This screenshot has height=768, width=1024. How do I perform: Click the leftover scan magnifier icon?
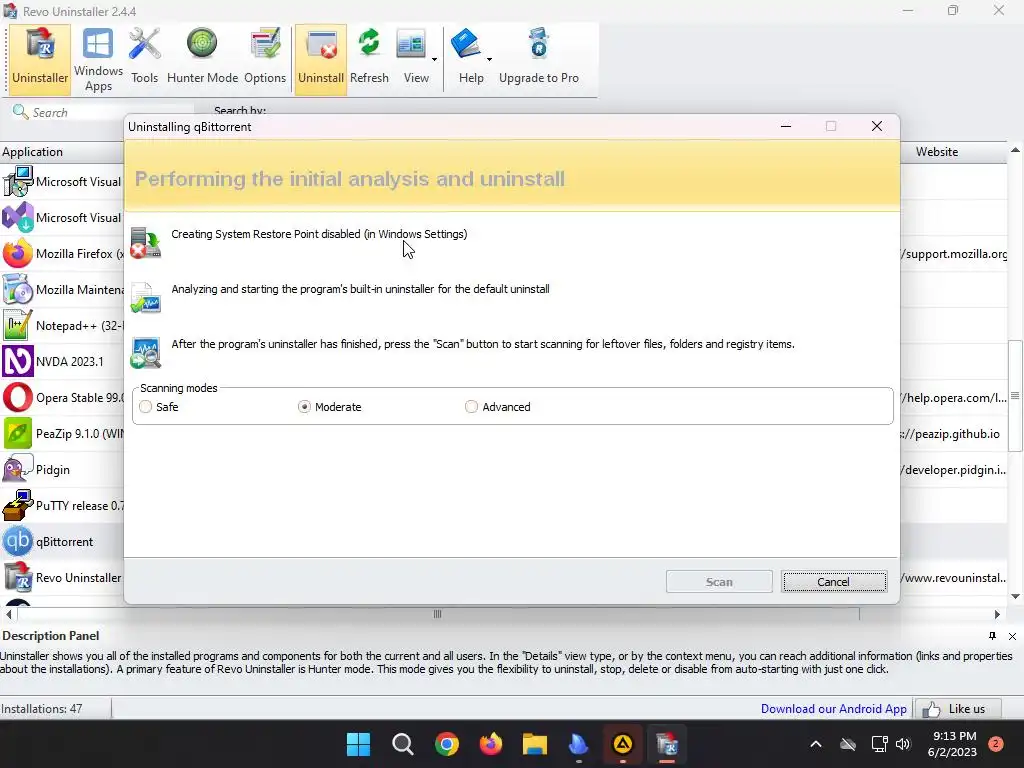pyautogui.click(x=145, y=353)
